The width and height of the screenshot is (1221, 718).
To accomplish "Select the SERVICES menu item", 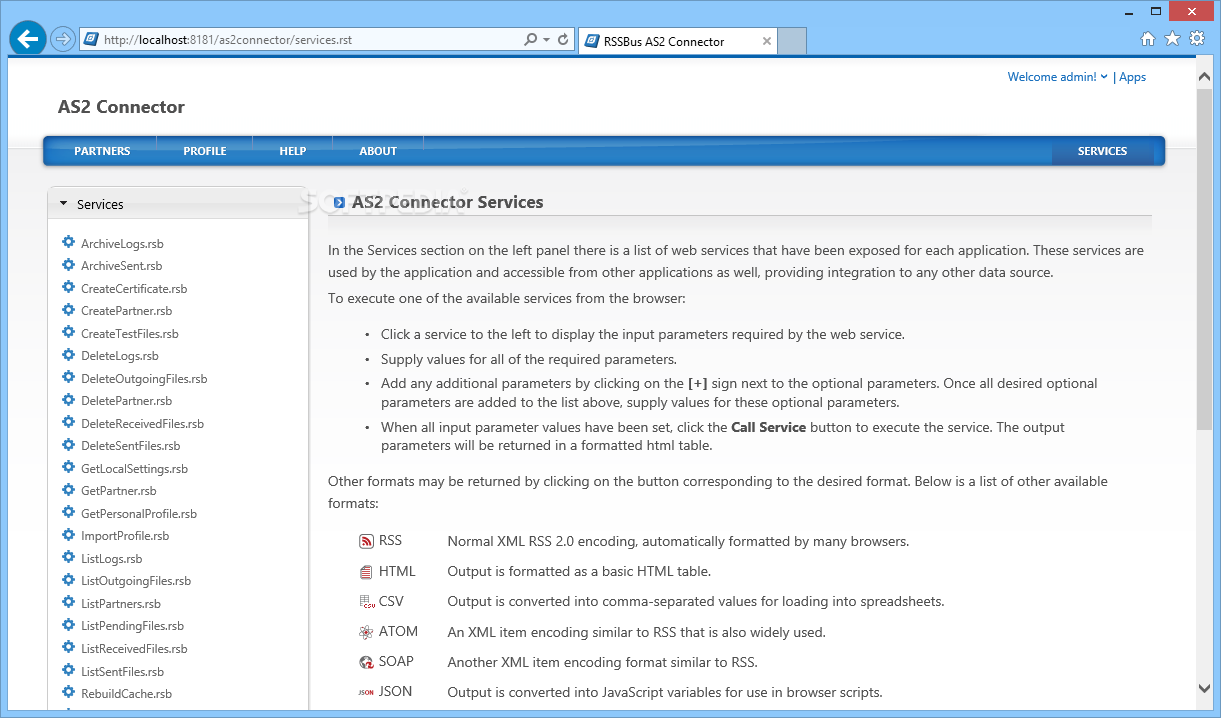I will [1102, 151].
